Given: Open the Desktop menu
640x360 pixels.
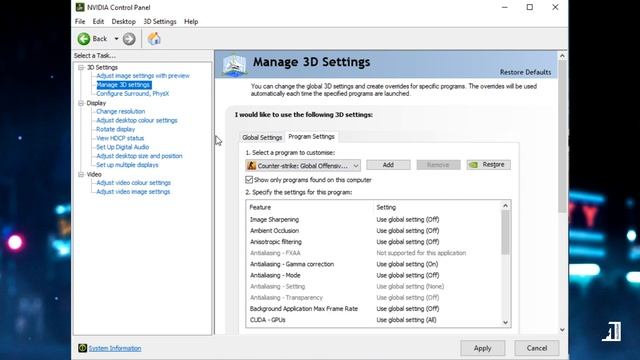Looking at the screenshot, I should (x=123, y=22).
